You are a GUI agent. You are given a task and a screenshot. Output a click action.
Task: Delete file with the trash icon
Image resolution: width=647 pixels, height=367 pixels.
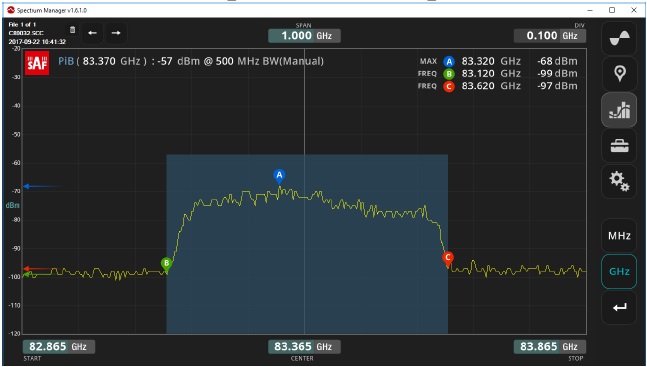73,30
